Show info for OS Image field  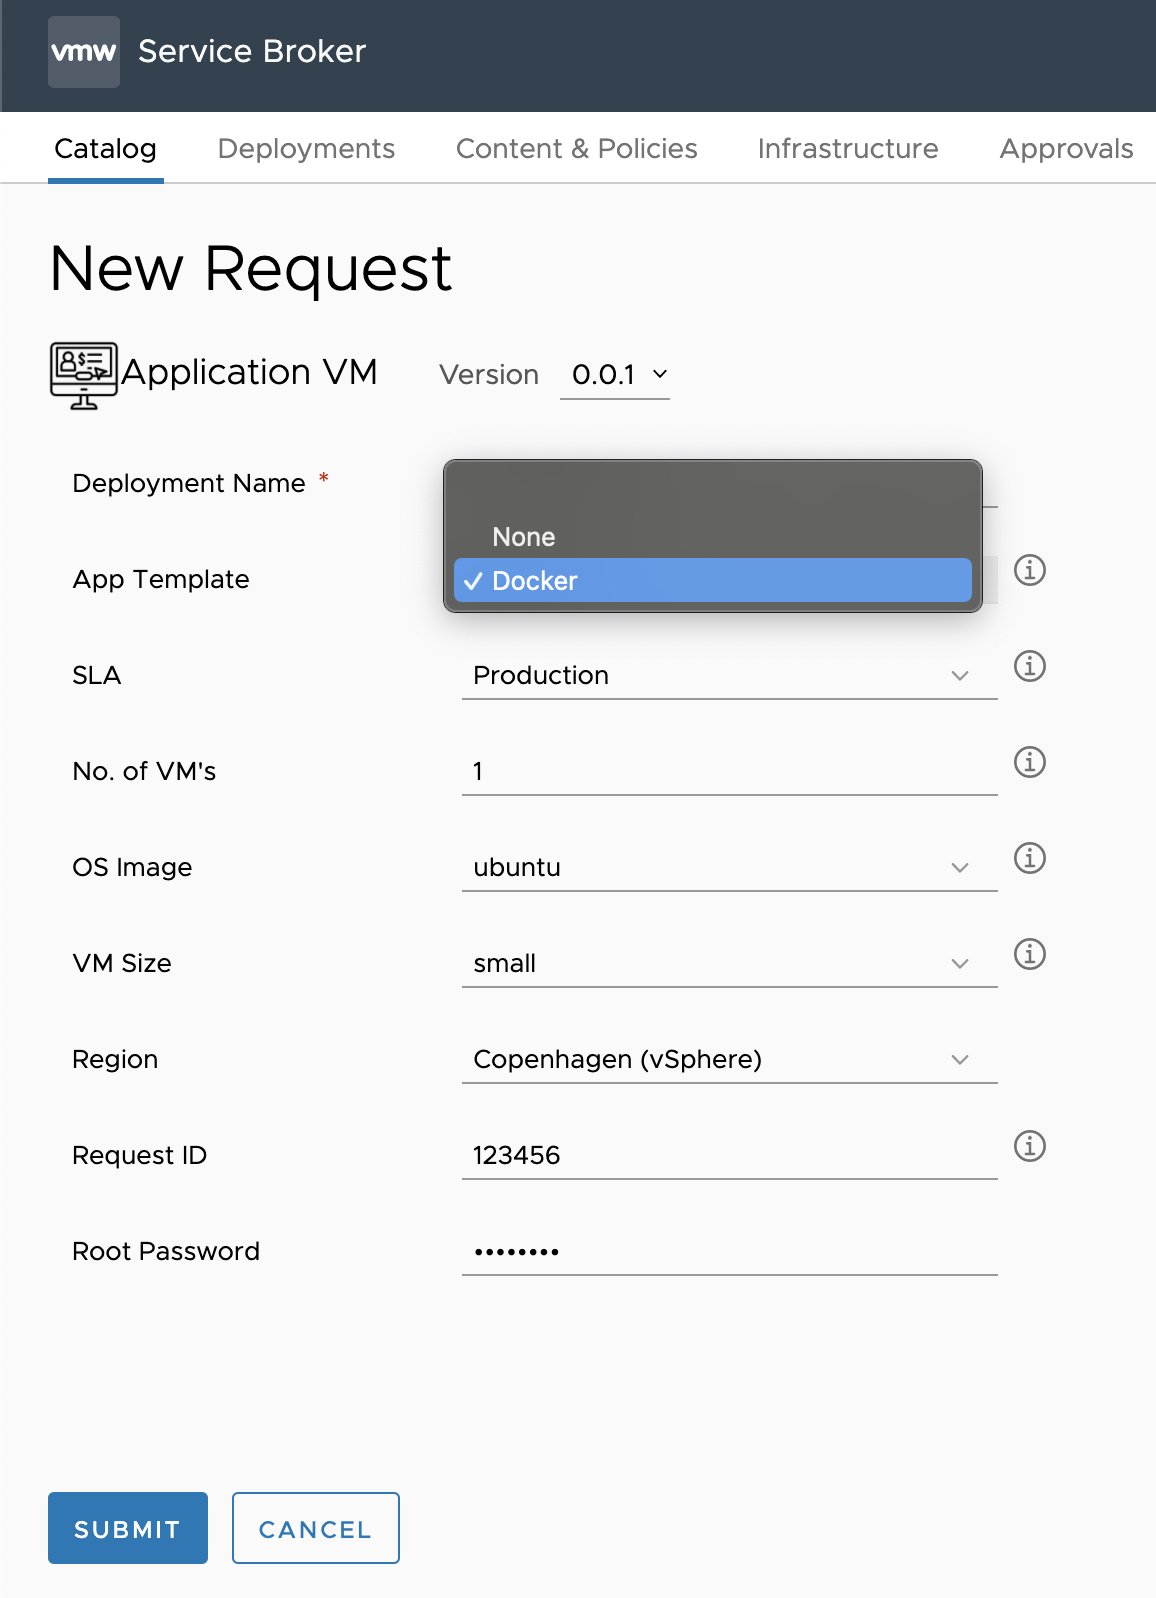click(x=1030, y=858)
